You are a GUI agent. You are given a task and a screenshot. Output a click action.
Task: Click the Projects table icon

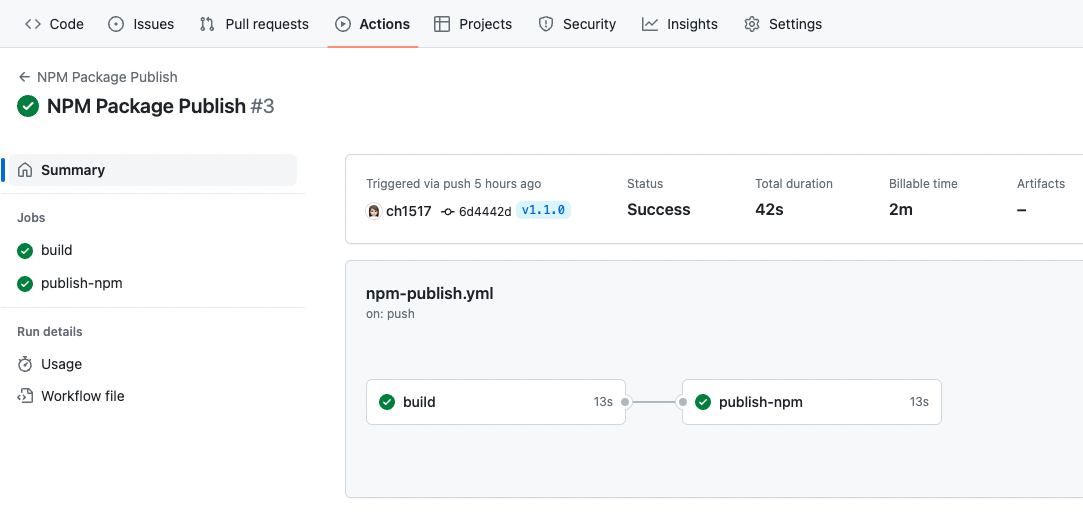(x=442, y=24)
